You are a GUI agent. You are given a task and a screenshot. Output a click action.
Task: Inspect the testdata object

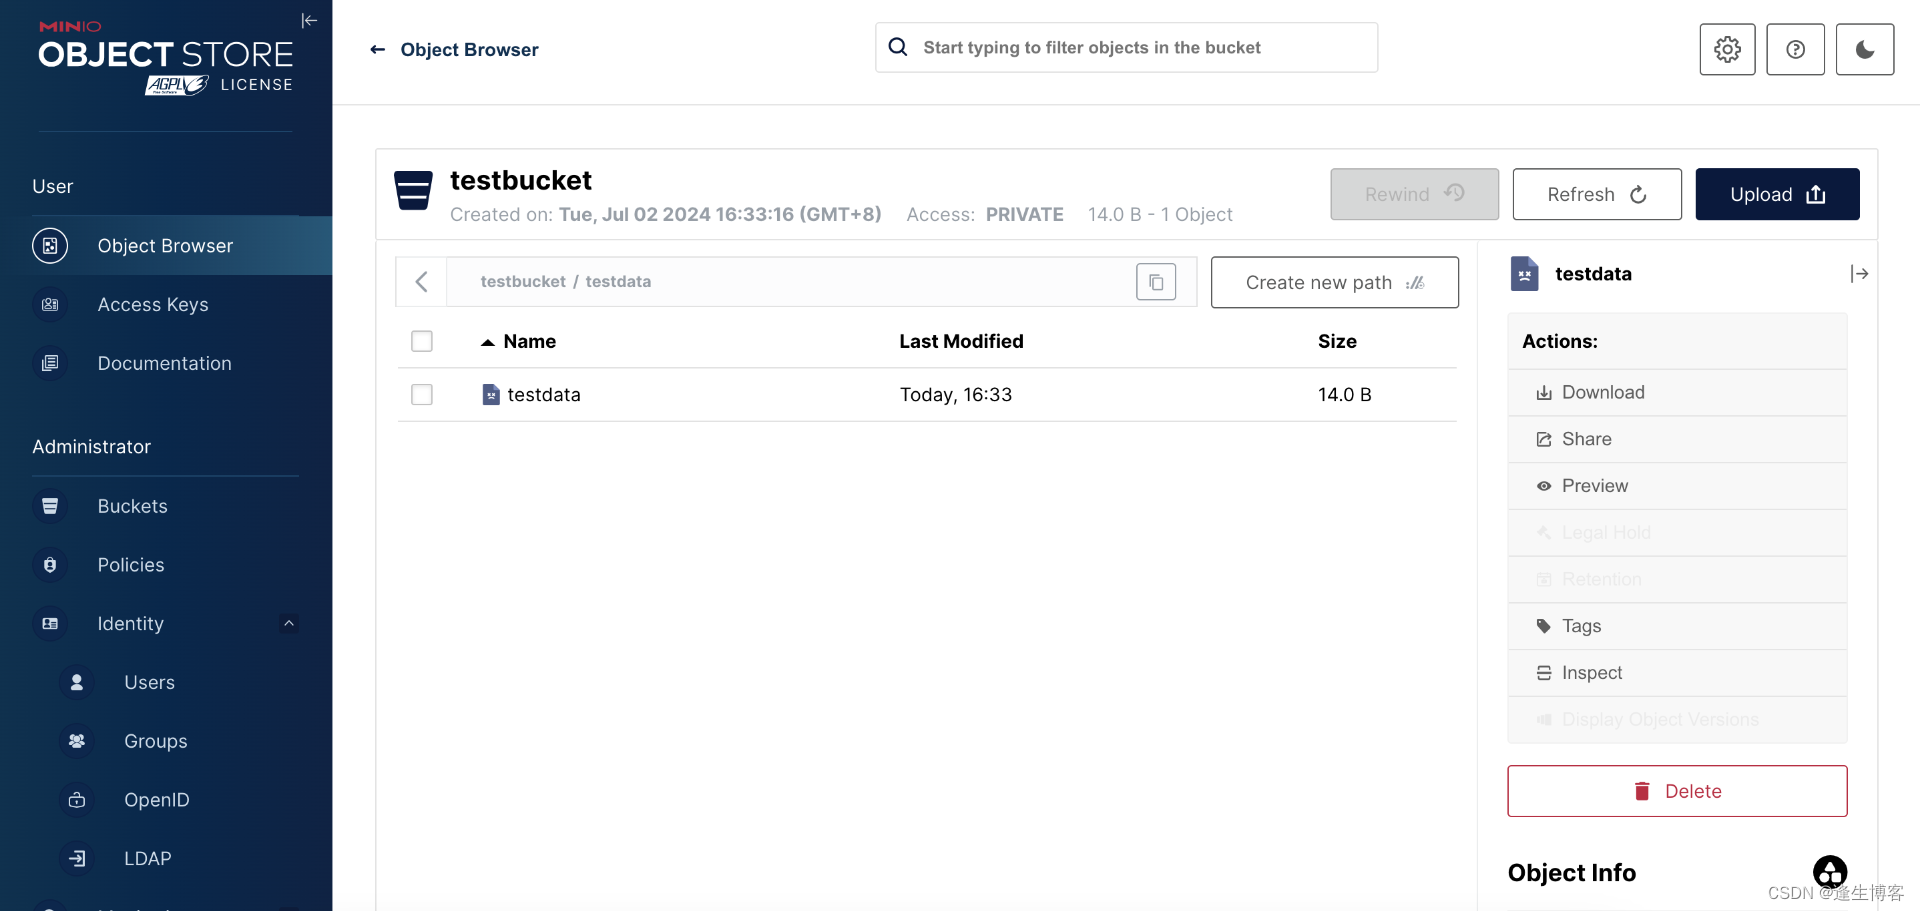tap(1677, 673)
